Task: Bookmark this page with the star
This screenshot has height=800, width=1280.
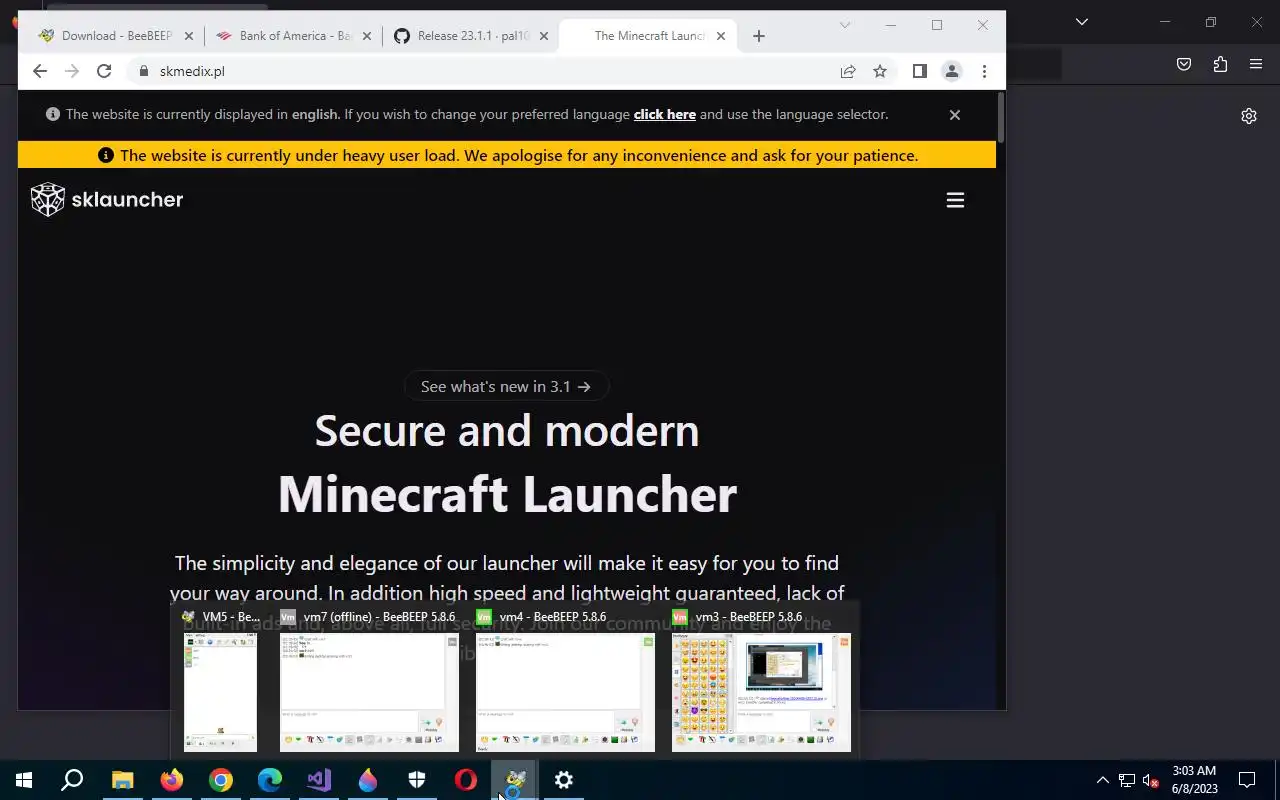Action: [880, 71]
